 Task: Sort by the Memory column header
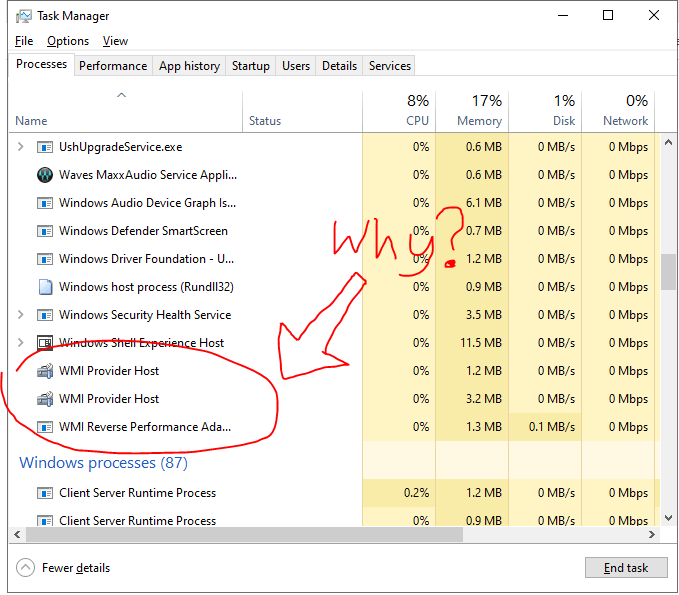(472, 111)
